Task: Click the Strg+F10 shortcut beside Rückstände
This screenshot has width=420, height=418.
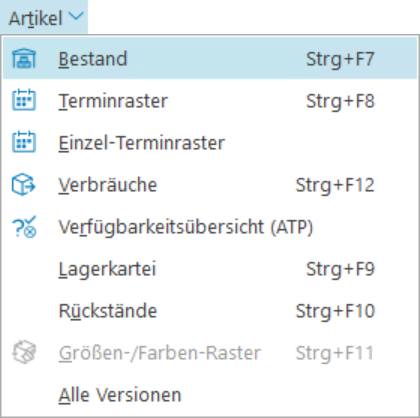Action: coord(335,311)
